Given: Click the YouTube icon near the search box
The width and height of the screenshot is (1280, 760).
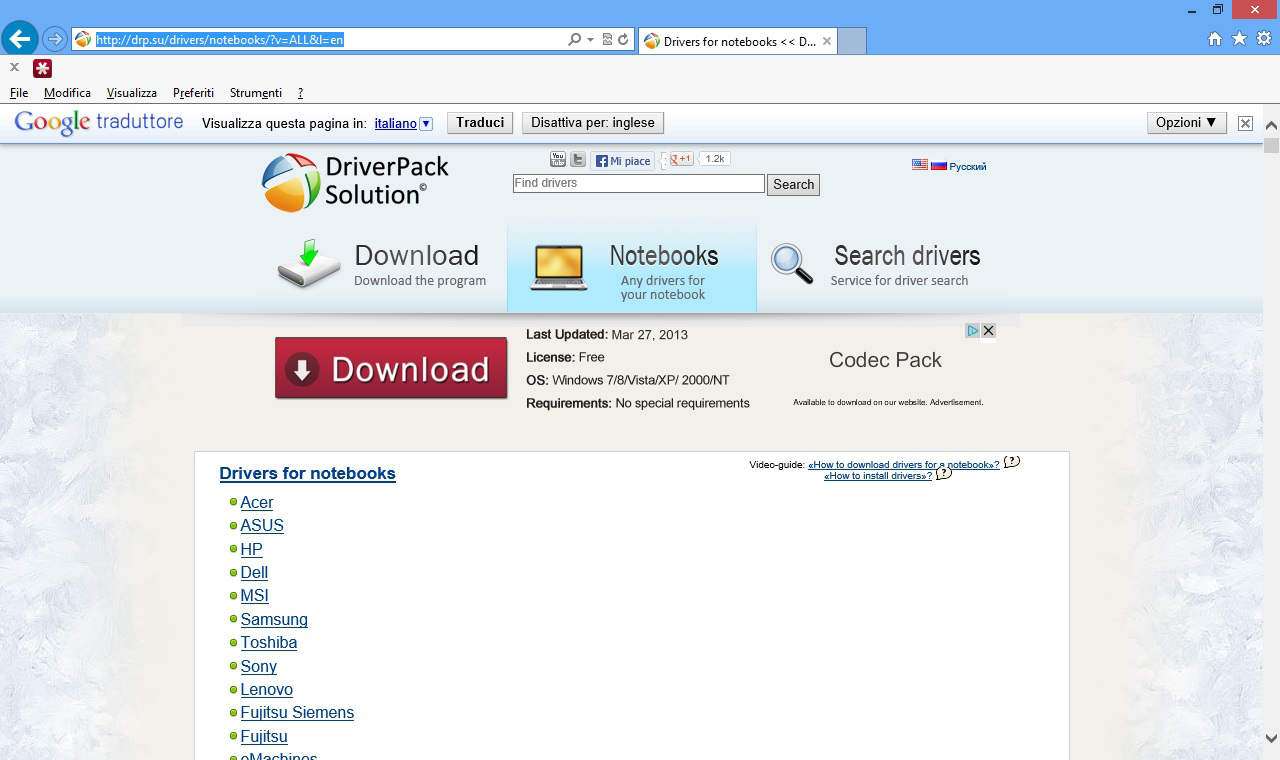Looking at the screenshot, I should click(x=558, y=158).
